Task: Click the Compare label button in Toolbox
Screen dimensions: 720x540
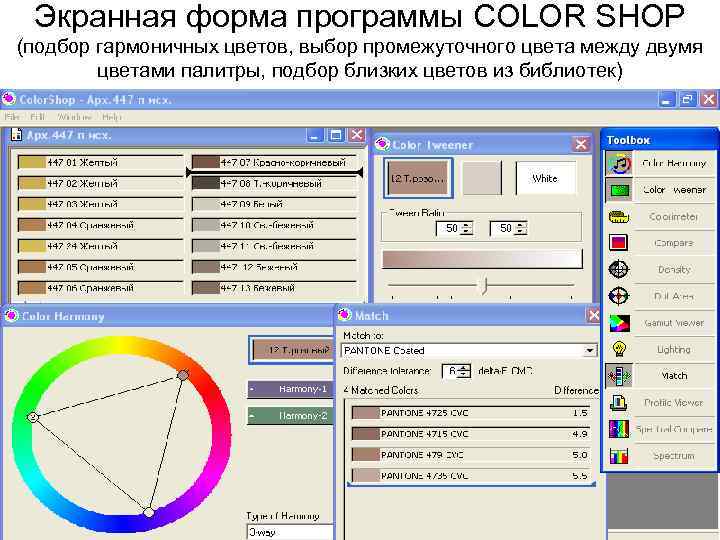Action: click(x=674, y=243)
